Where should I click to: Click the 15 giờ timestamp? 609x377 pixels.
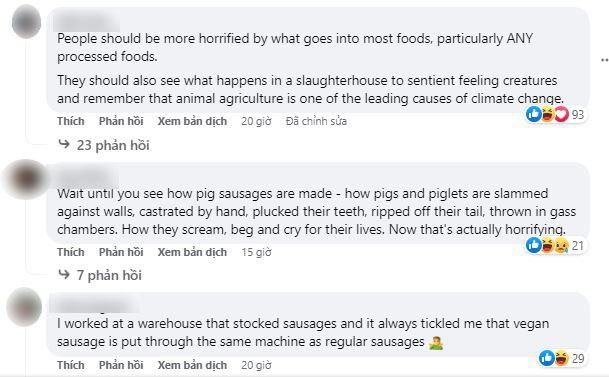pos(256,252)
